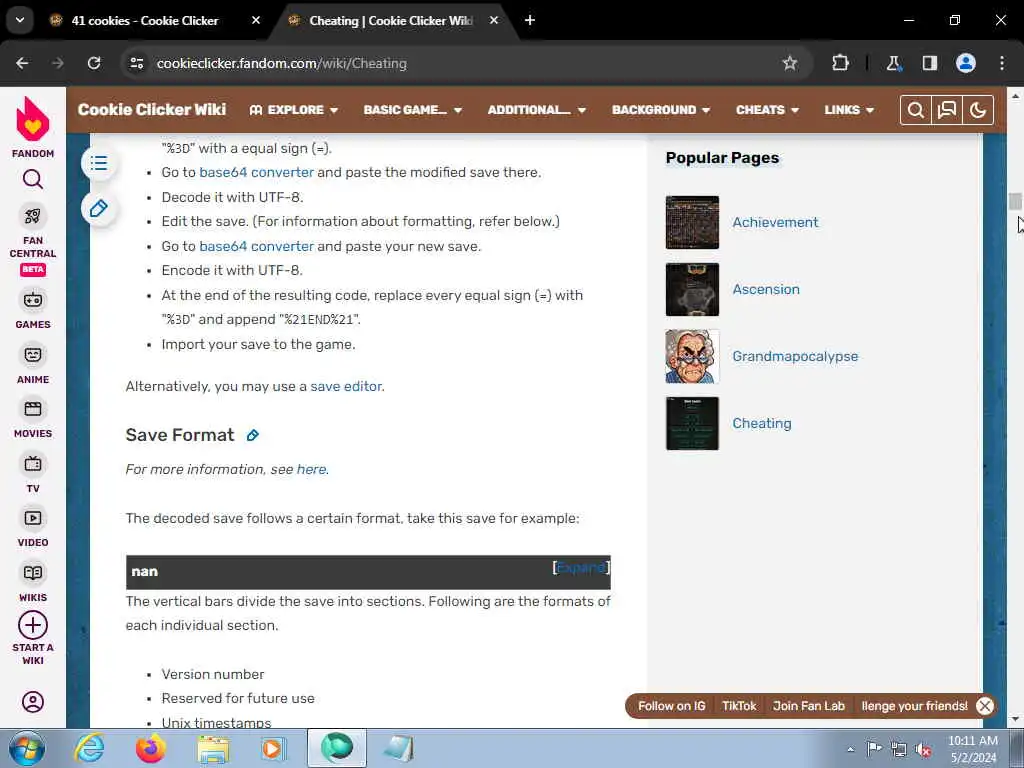Open the Movies clapperboard icon
The image size is (1024, 768).
[33, 409]
